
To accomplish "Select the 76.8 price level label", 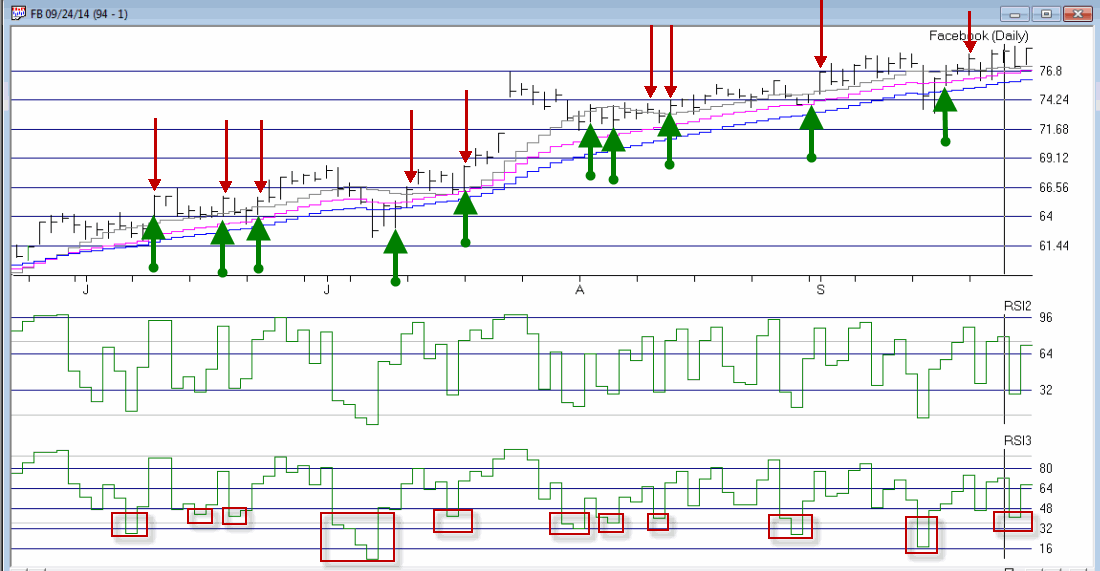I will pyautogui.click(x=1050, y=71).
